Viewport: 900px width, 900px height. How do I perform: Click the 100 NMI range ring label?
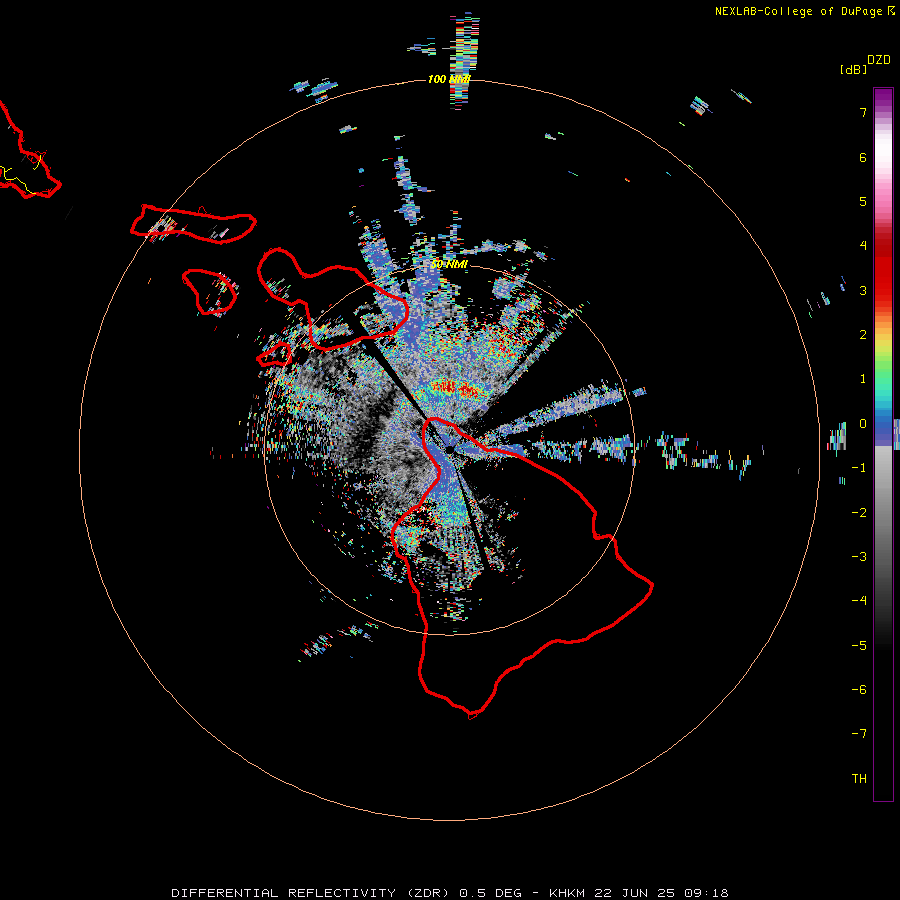point(449,79)
